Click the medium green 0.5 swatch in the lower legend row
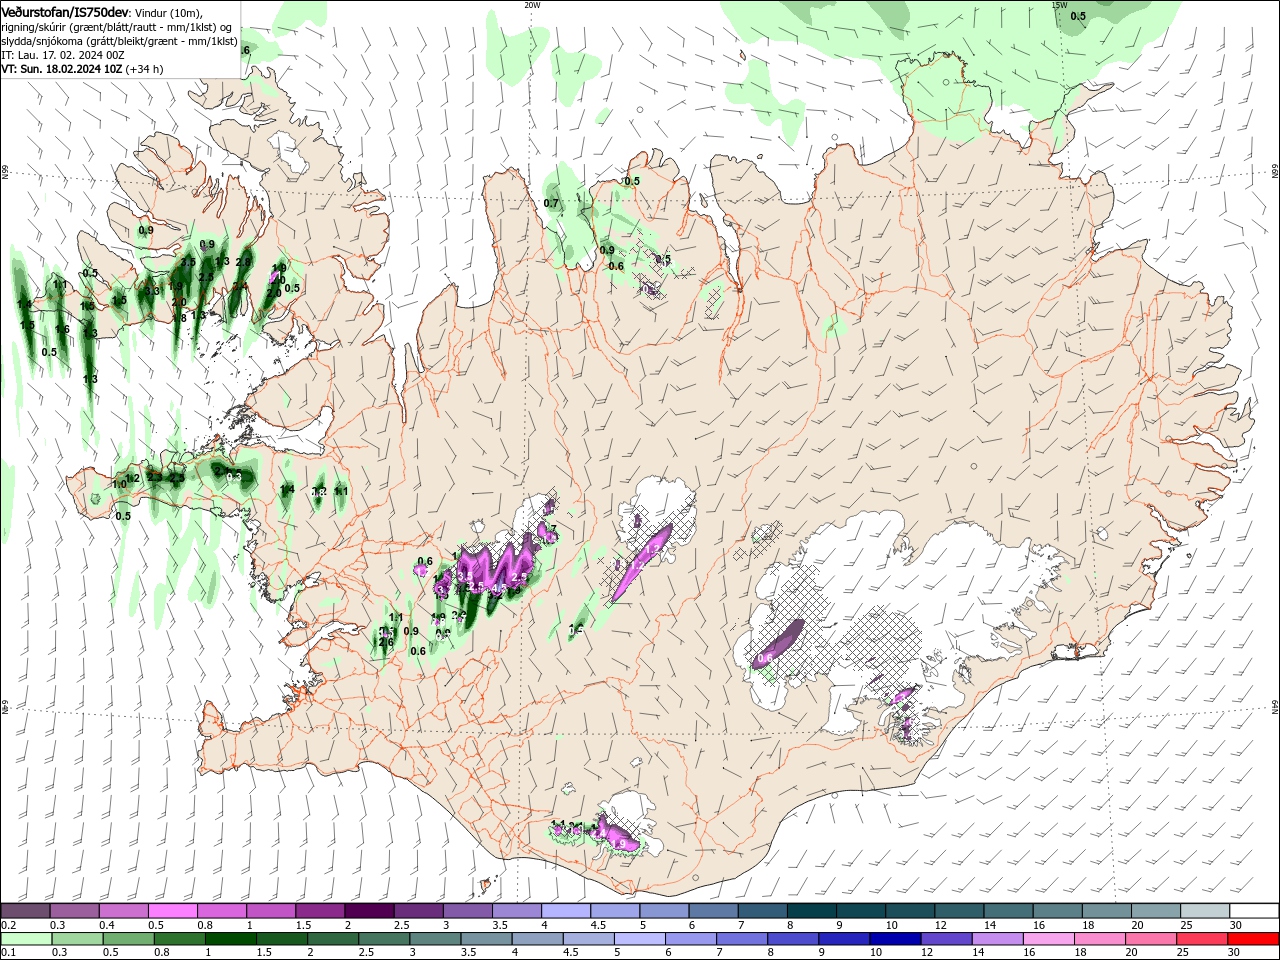This screenshot has width=1280, height=960. 128,939
